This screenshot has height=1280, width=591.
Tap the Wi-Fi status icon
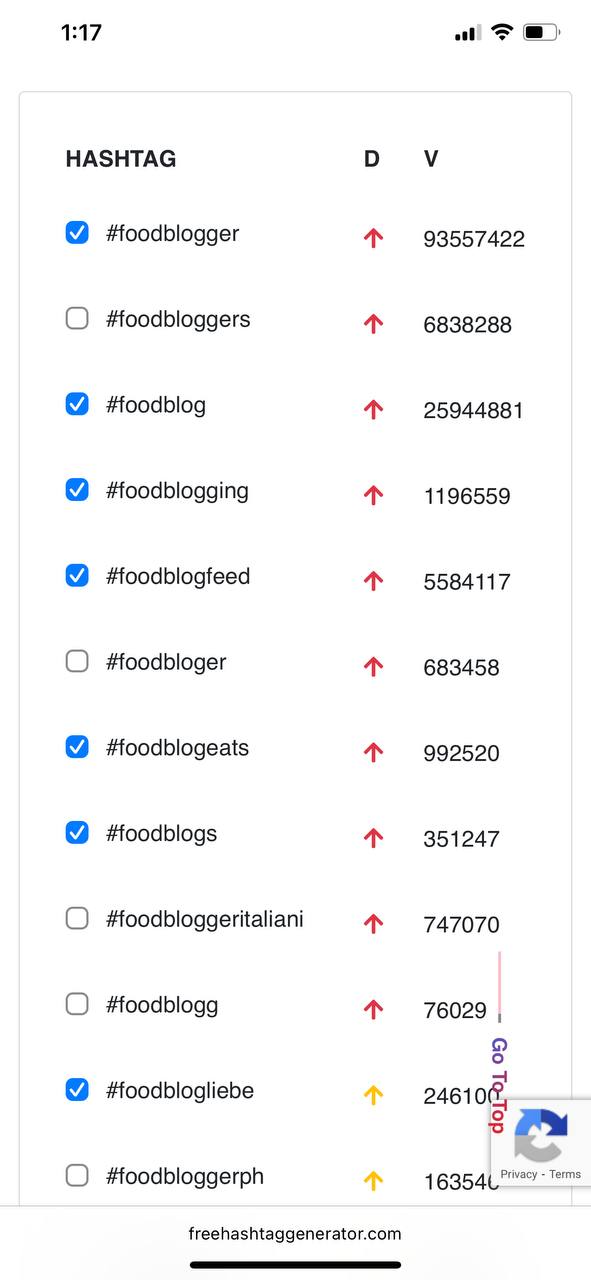[501, 32]
